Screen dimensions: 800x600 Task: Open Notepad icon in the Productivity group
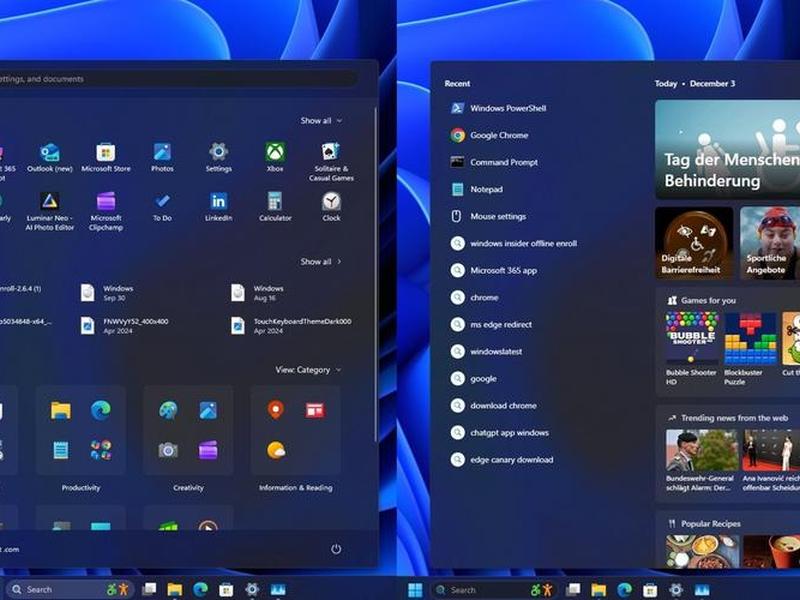pyautogui.click(x=61, y=450)
